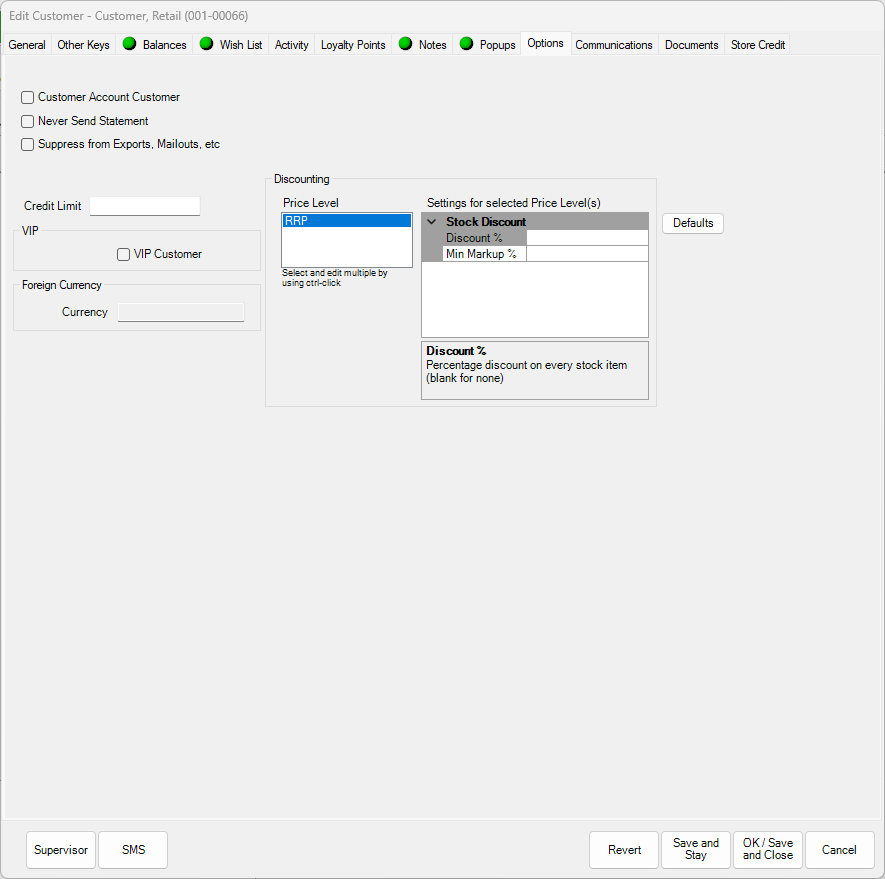Check Never Send Statement
The image size is (885, 879).
coord(27,121)
